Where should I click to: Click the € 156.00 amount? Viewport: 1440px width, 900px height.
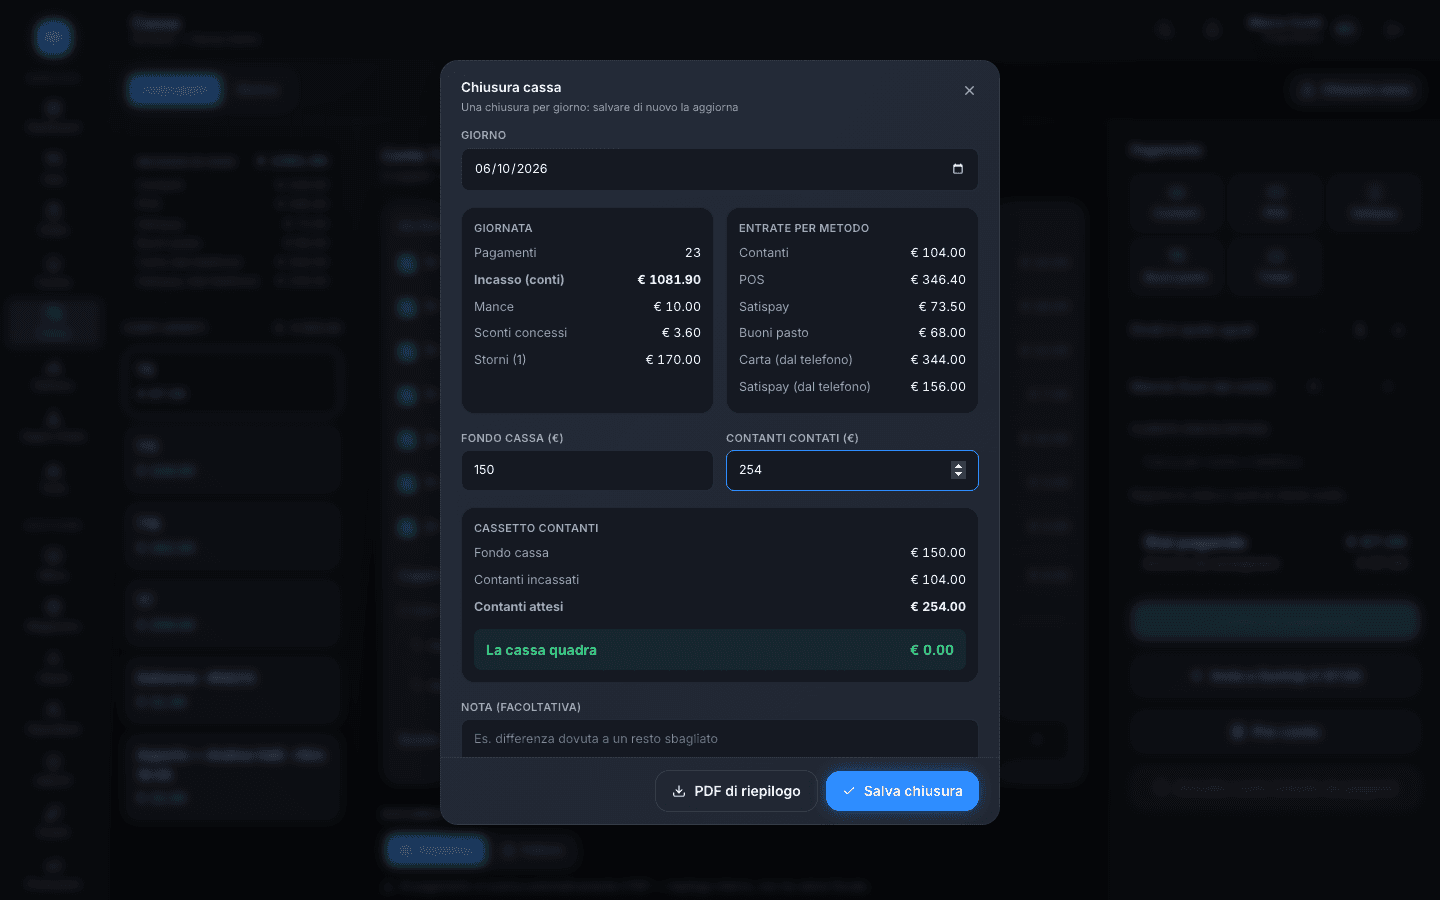click(x=938, y=387)
